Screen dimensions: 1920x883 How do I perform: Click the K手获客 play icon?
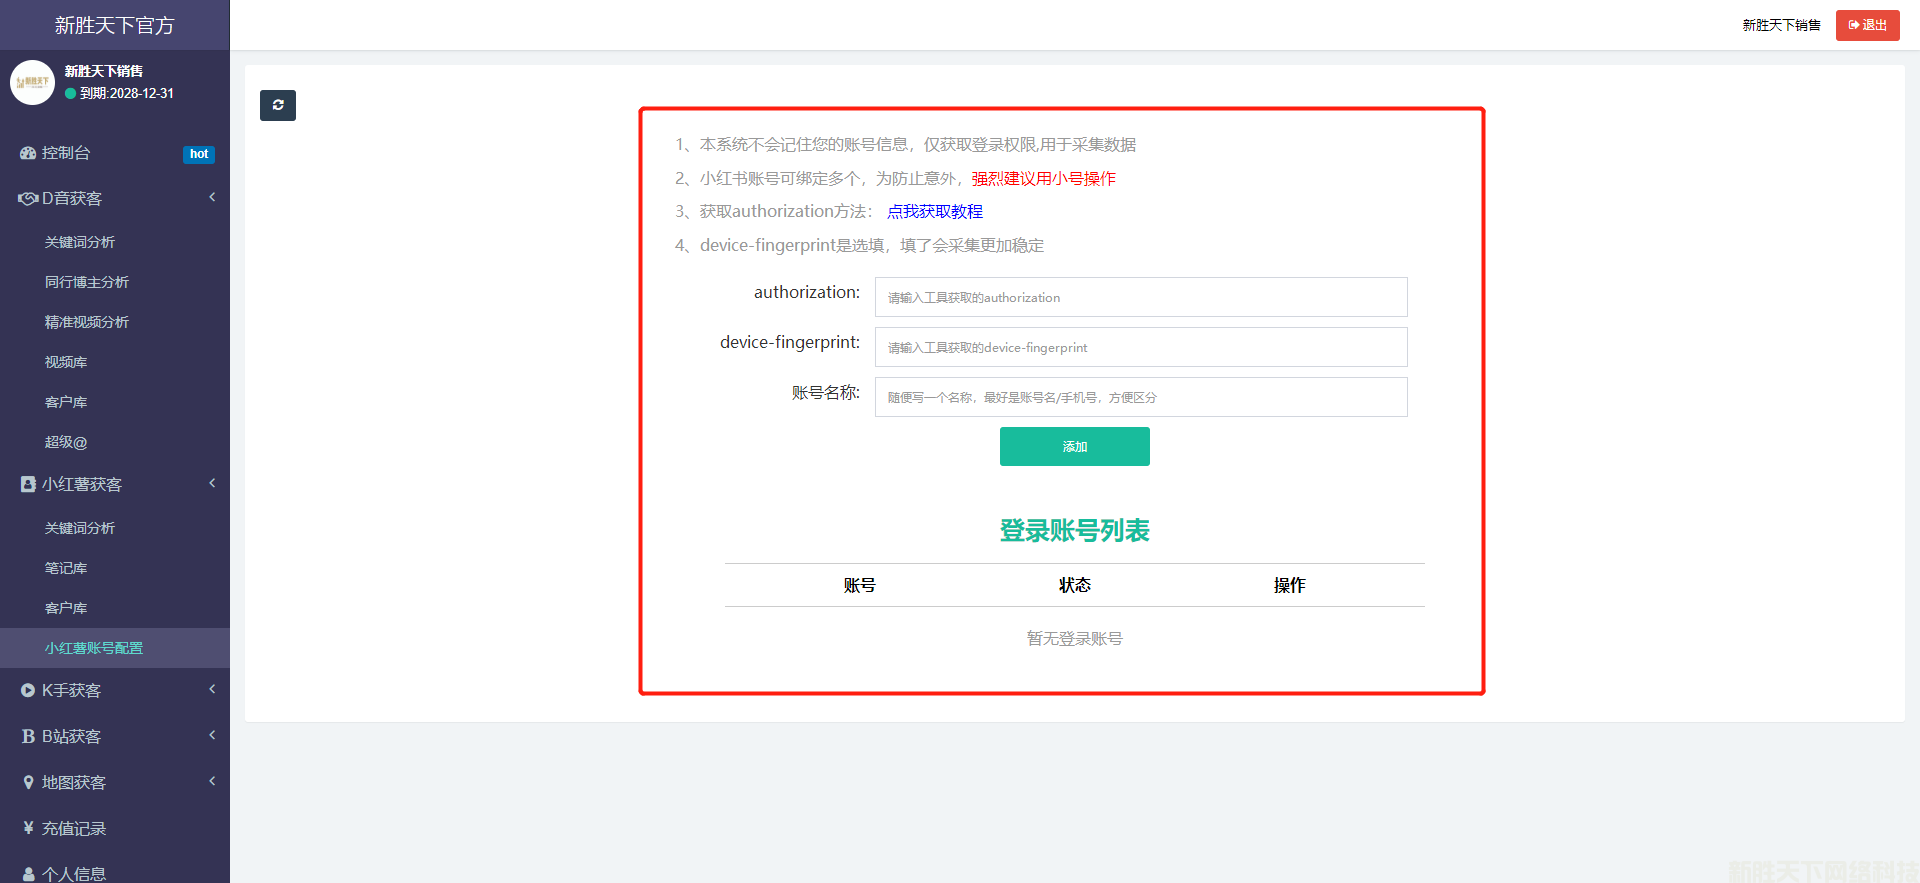(28, 691)
